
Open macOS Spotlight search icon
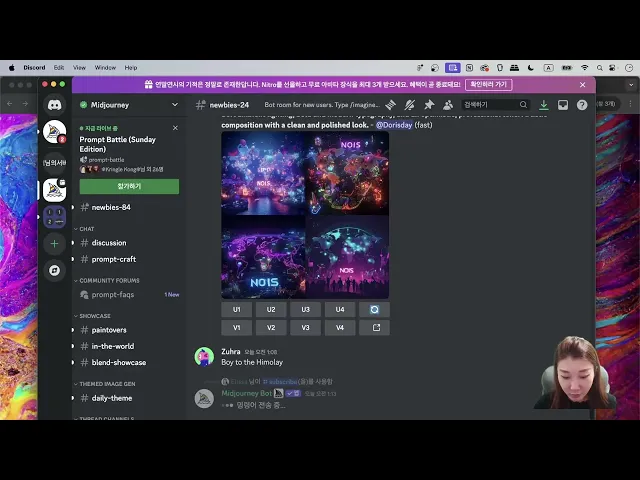point(599,68)
